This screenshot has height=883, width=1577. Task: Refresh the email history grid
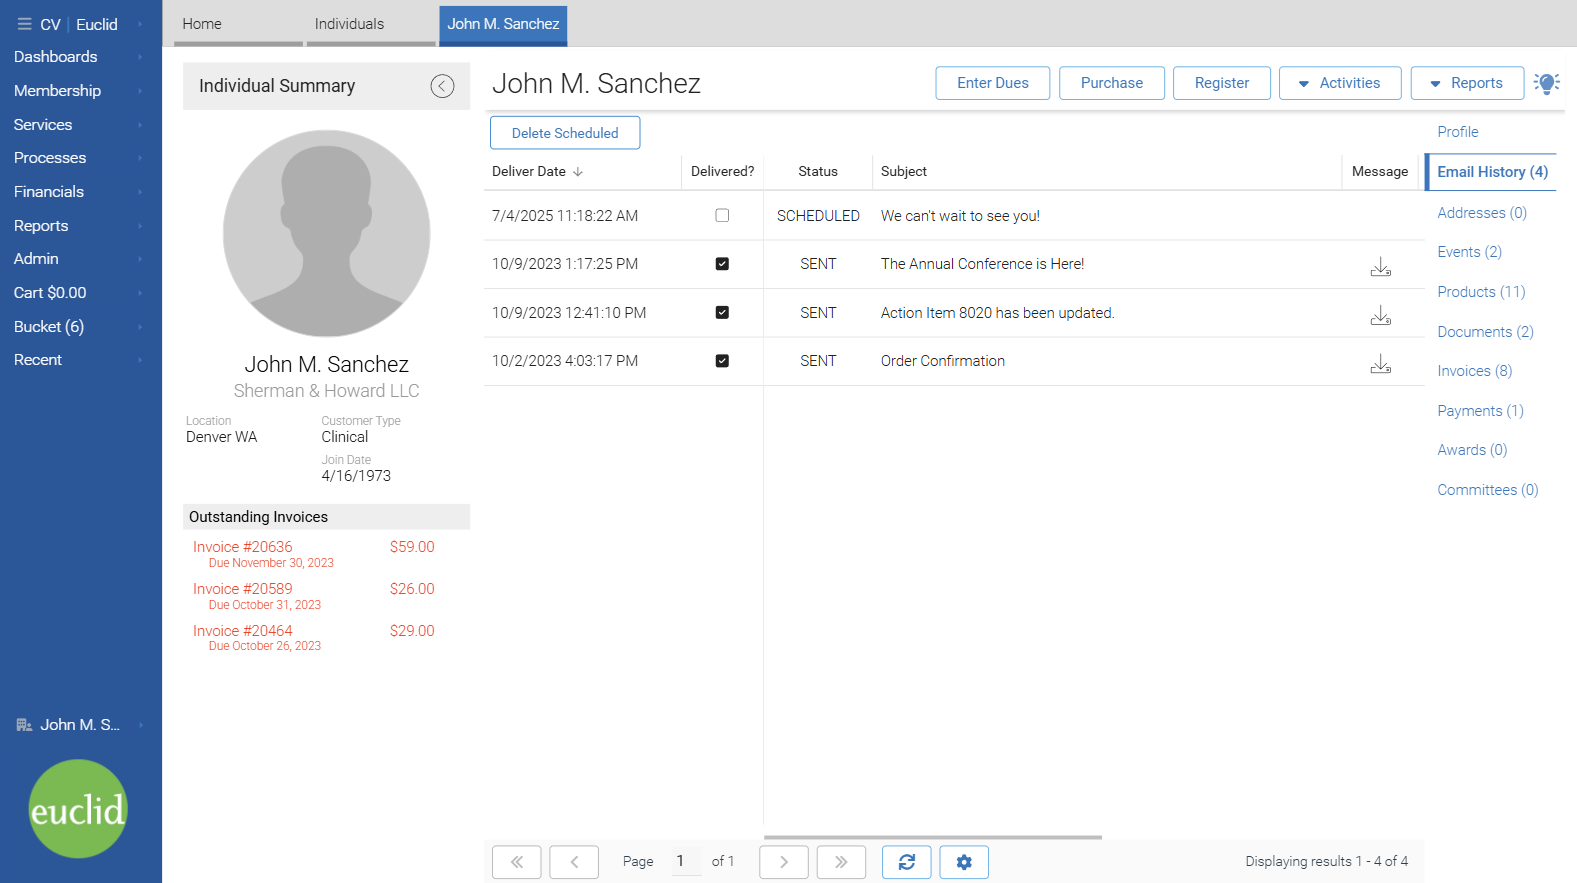(907, 862)
